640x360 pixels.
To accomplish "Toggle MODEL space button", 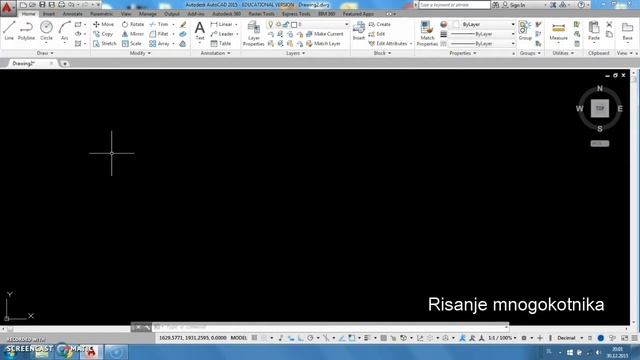I will click(x=239, y=338).
